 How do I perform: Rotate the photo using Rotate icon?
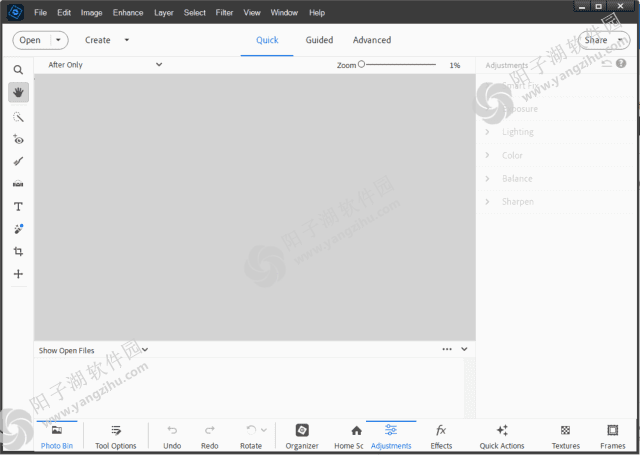(251, 430)
